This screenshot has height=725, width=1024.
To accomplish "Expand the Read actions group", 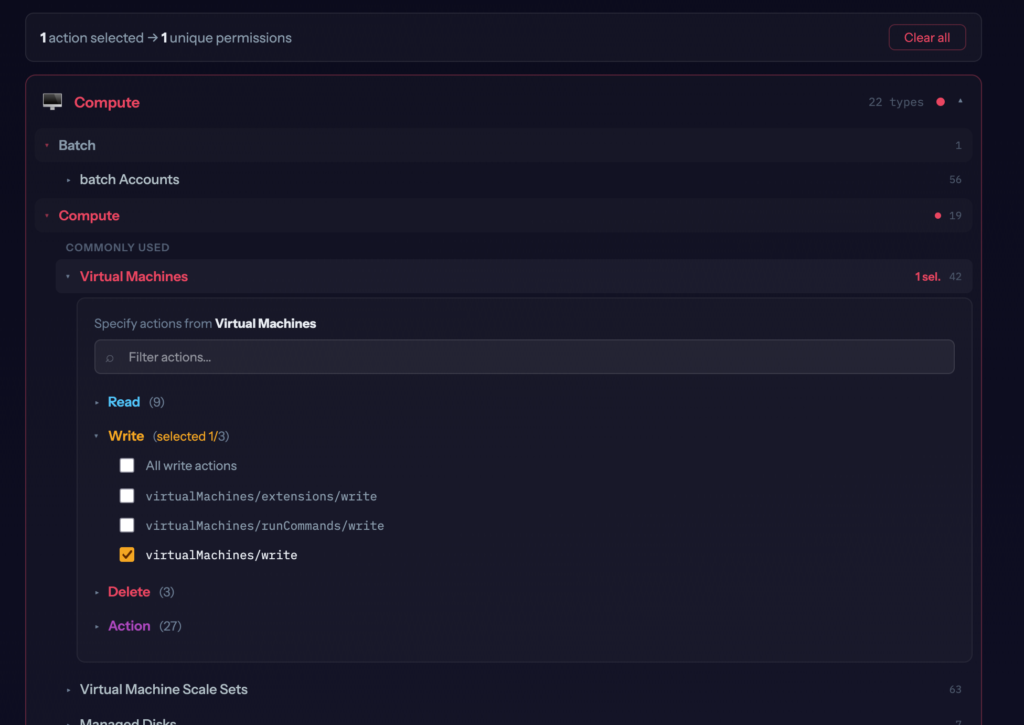I will click(123, 402).
